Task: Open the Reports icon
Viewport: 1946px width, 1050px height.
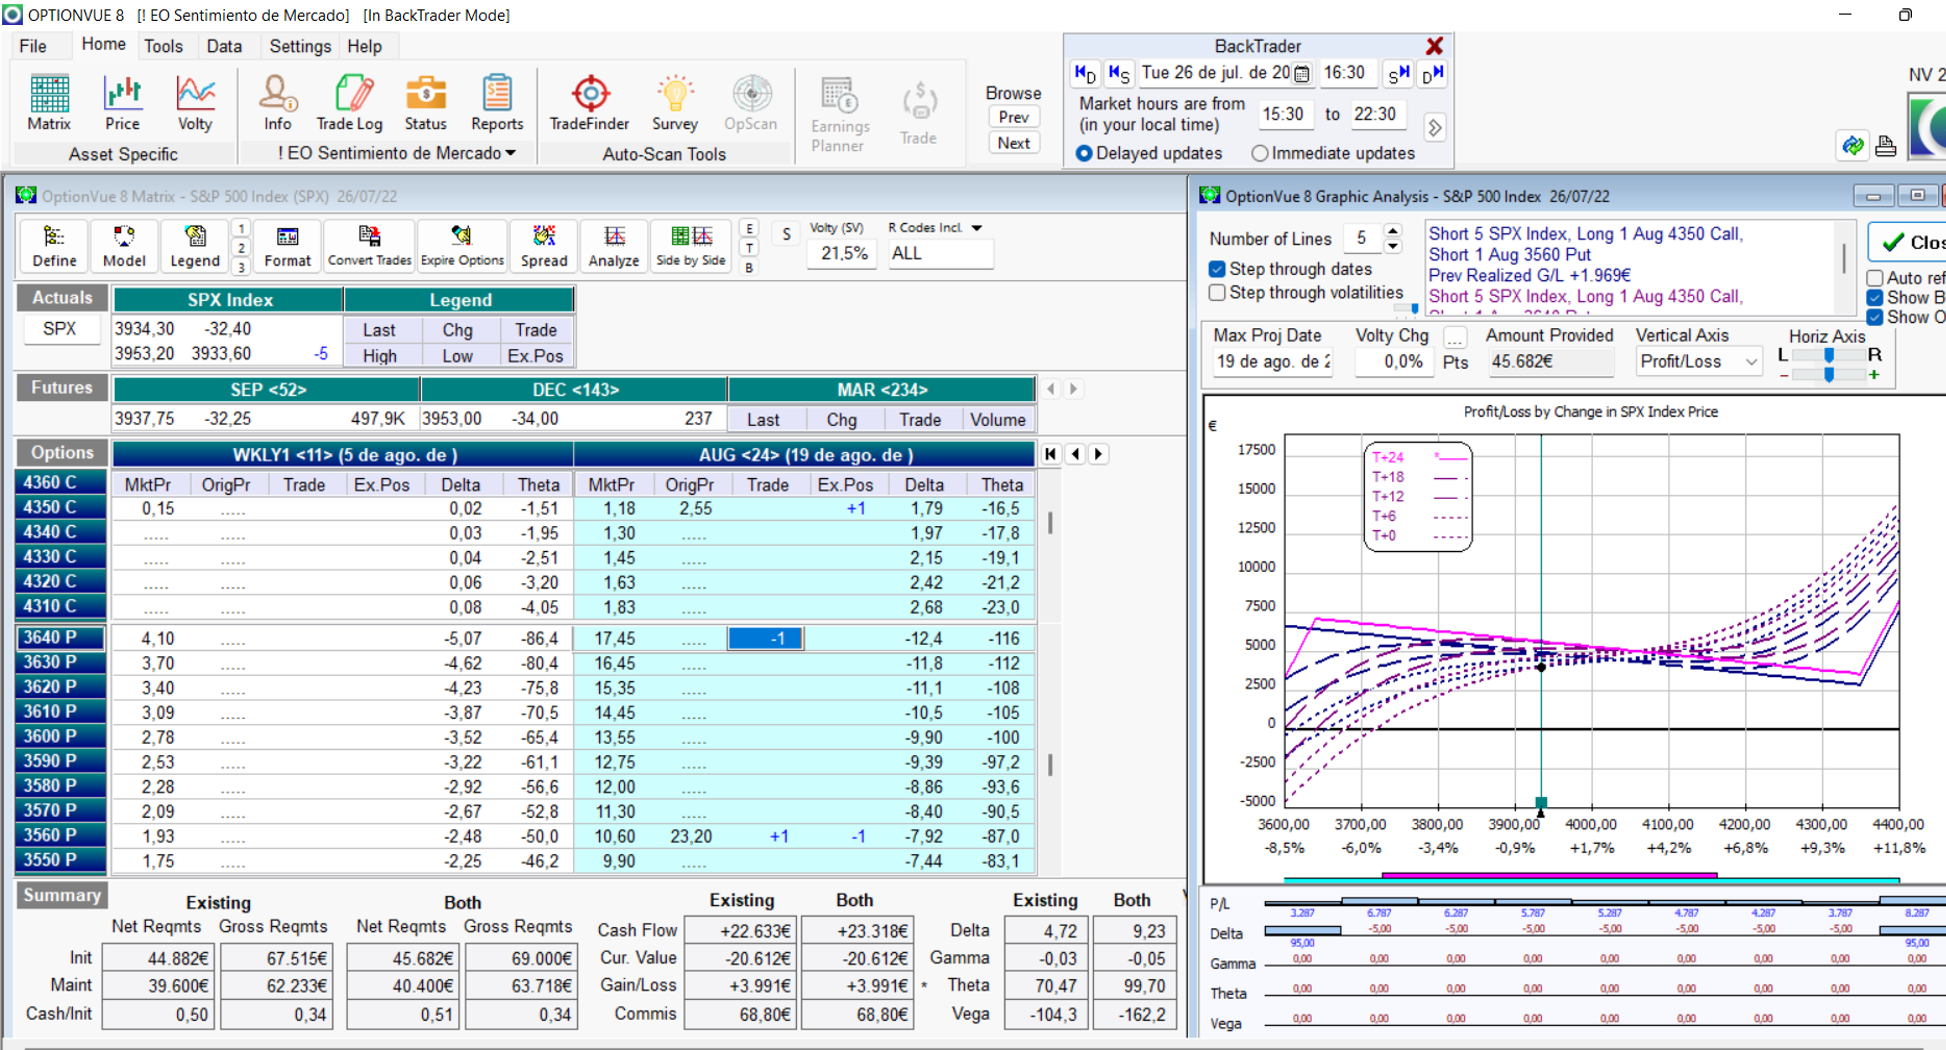Action: tap(497, 103)
